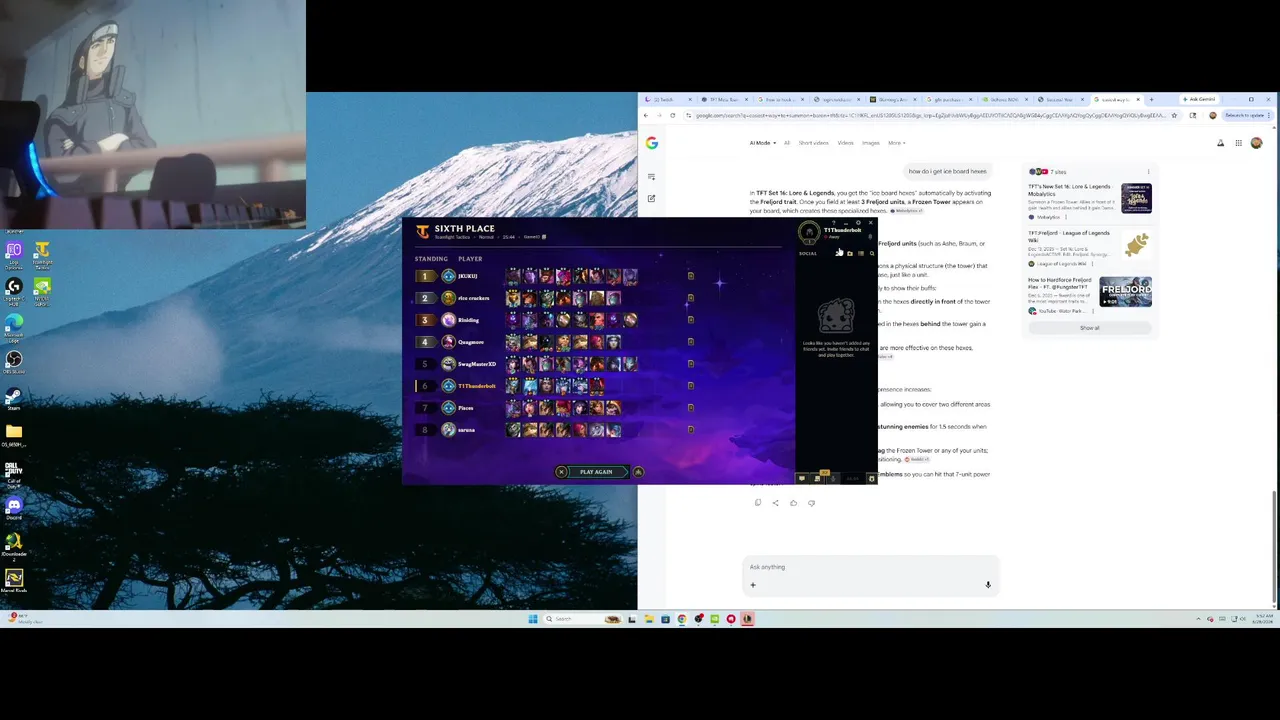Open Google apps grid icon

[x=1238, y=143]
